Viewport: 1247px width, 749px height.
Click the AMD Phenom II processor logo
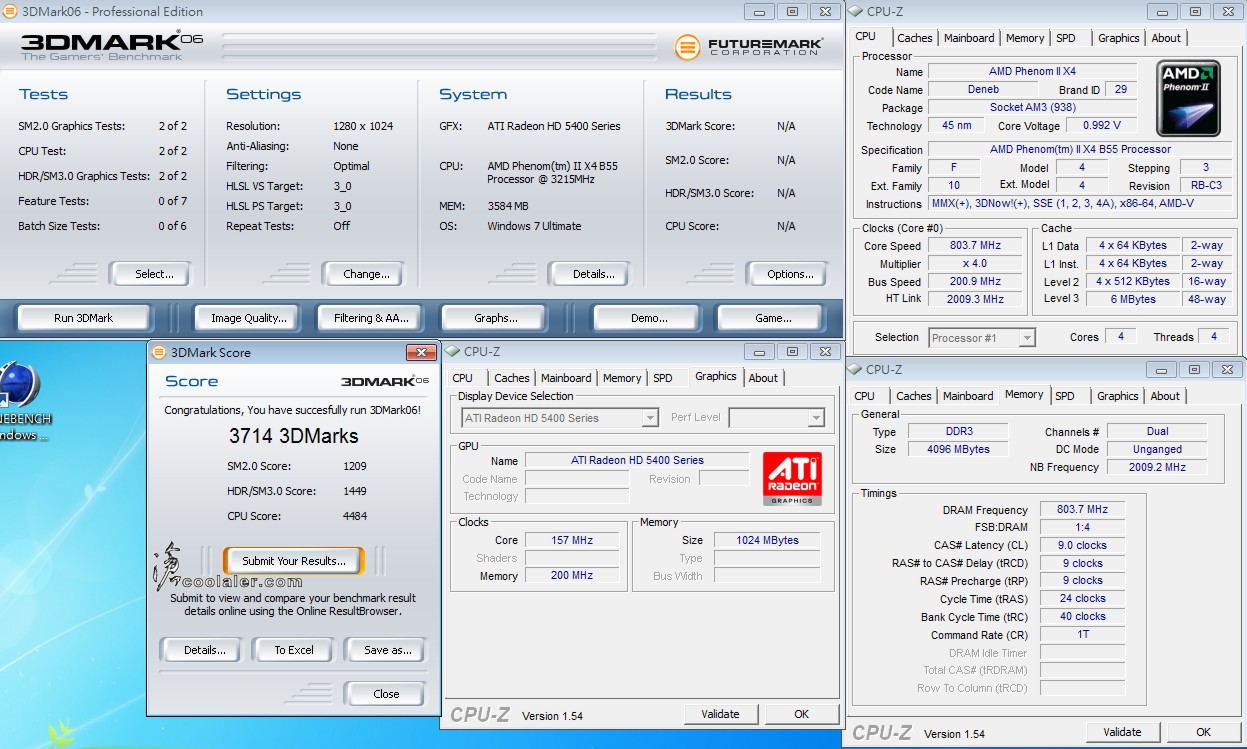(x=1188, y=99)
